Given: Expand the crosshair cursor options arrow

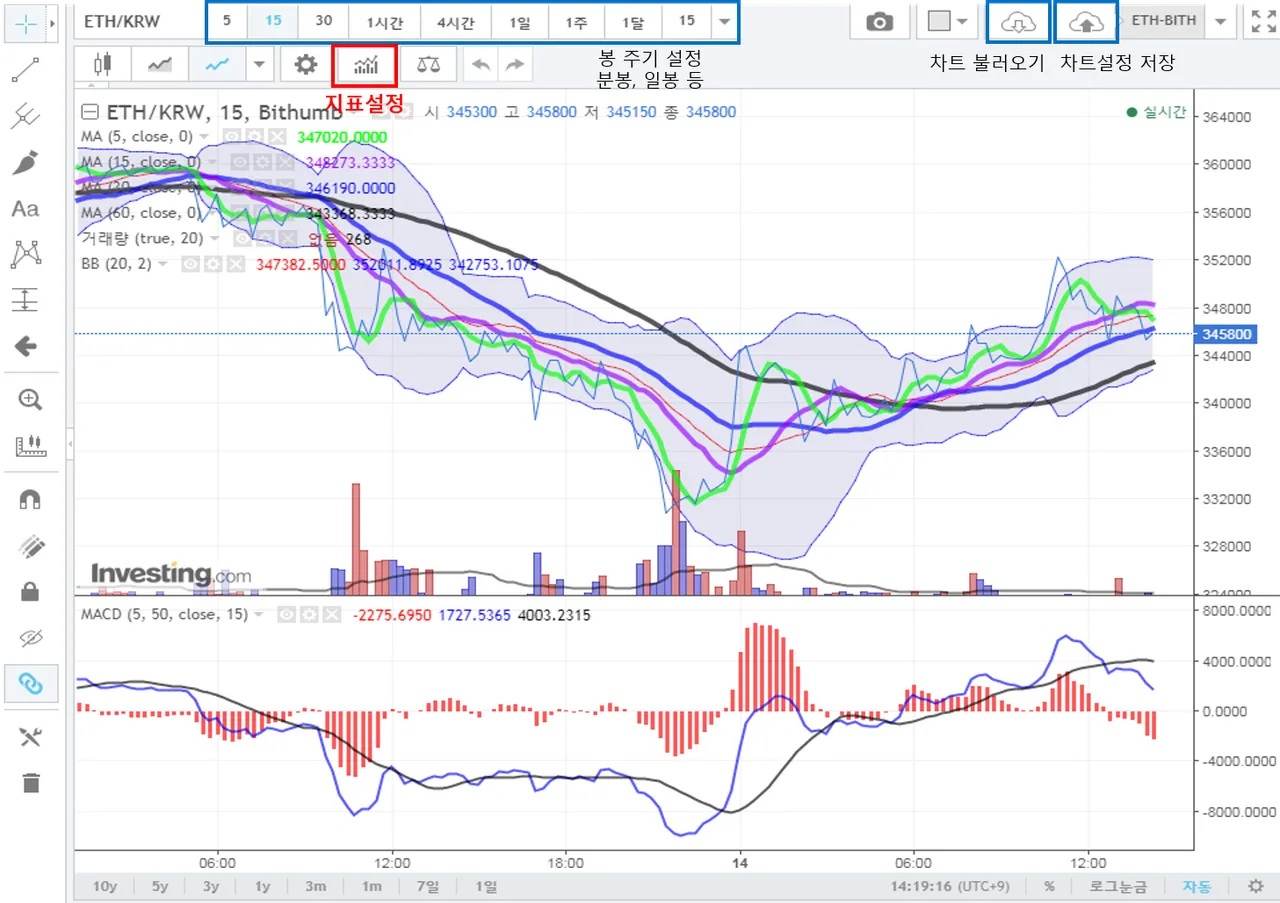Looking at the screenshot, I should 53,22.
